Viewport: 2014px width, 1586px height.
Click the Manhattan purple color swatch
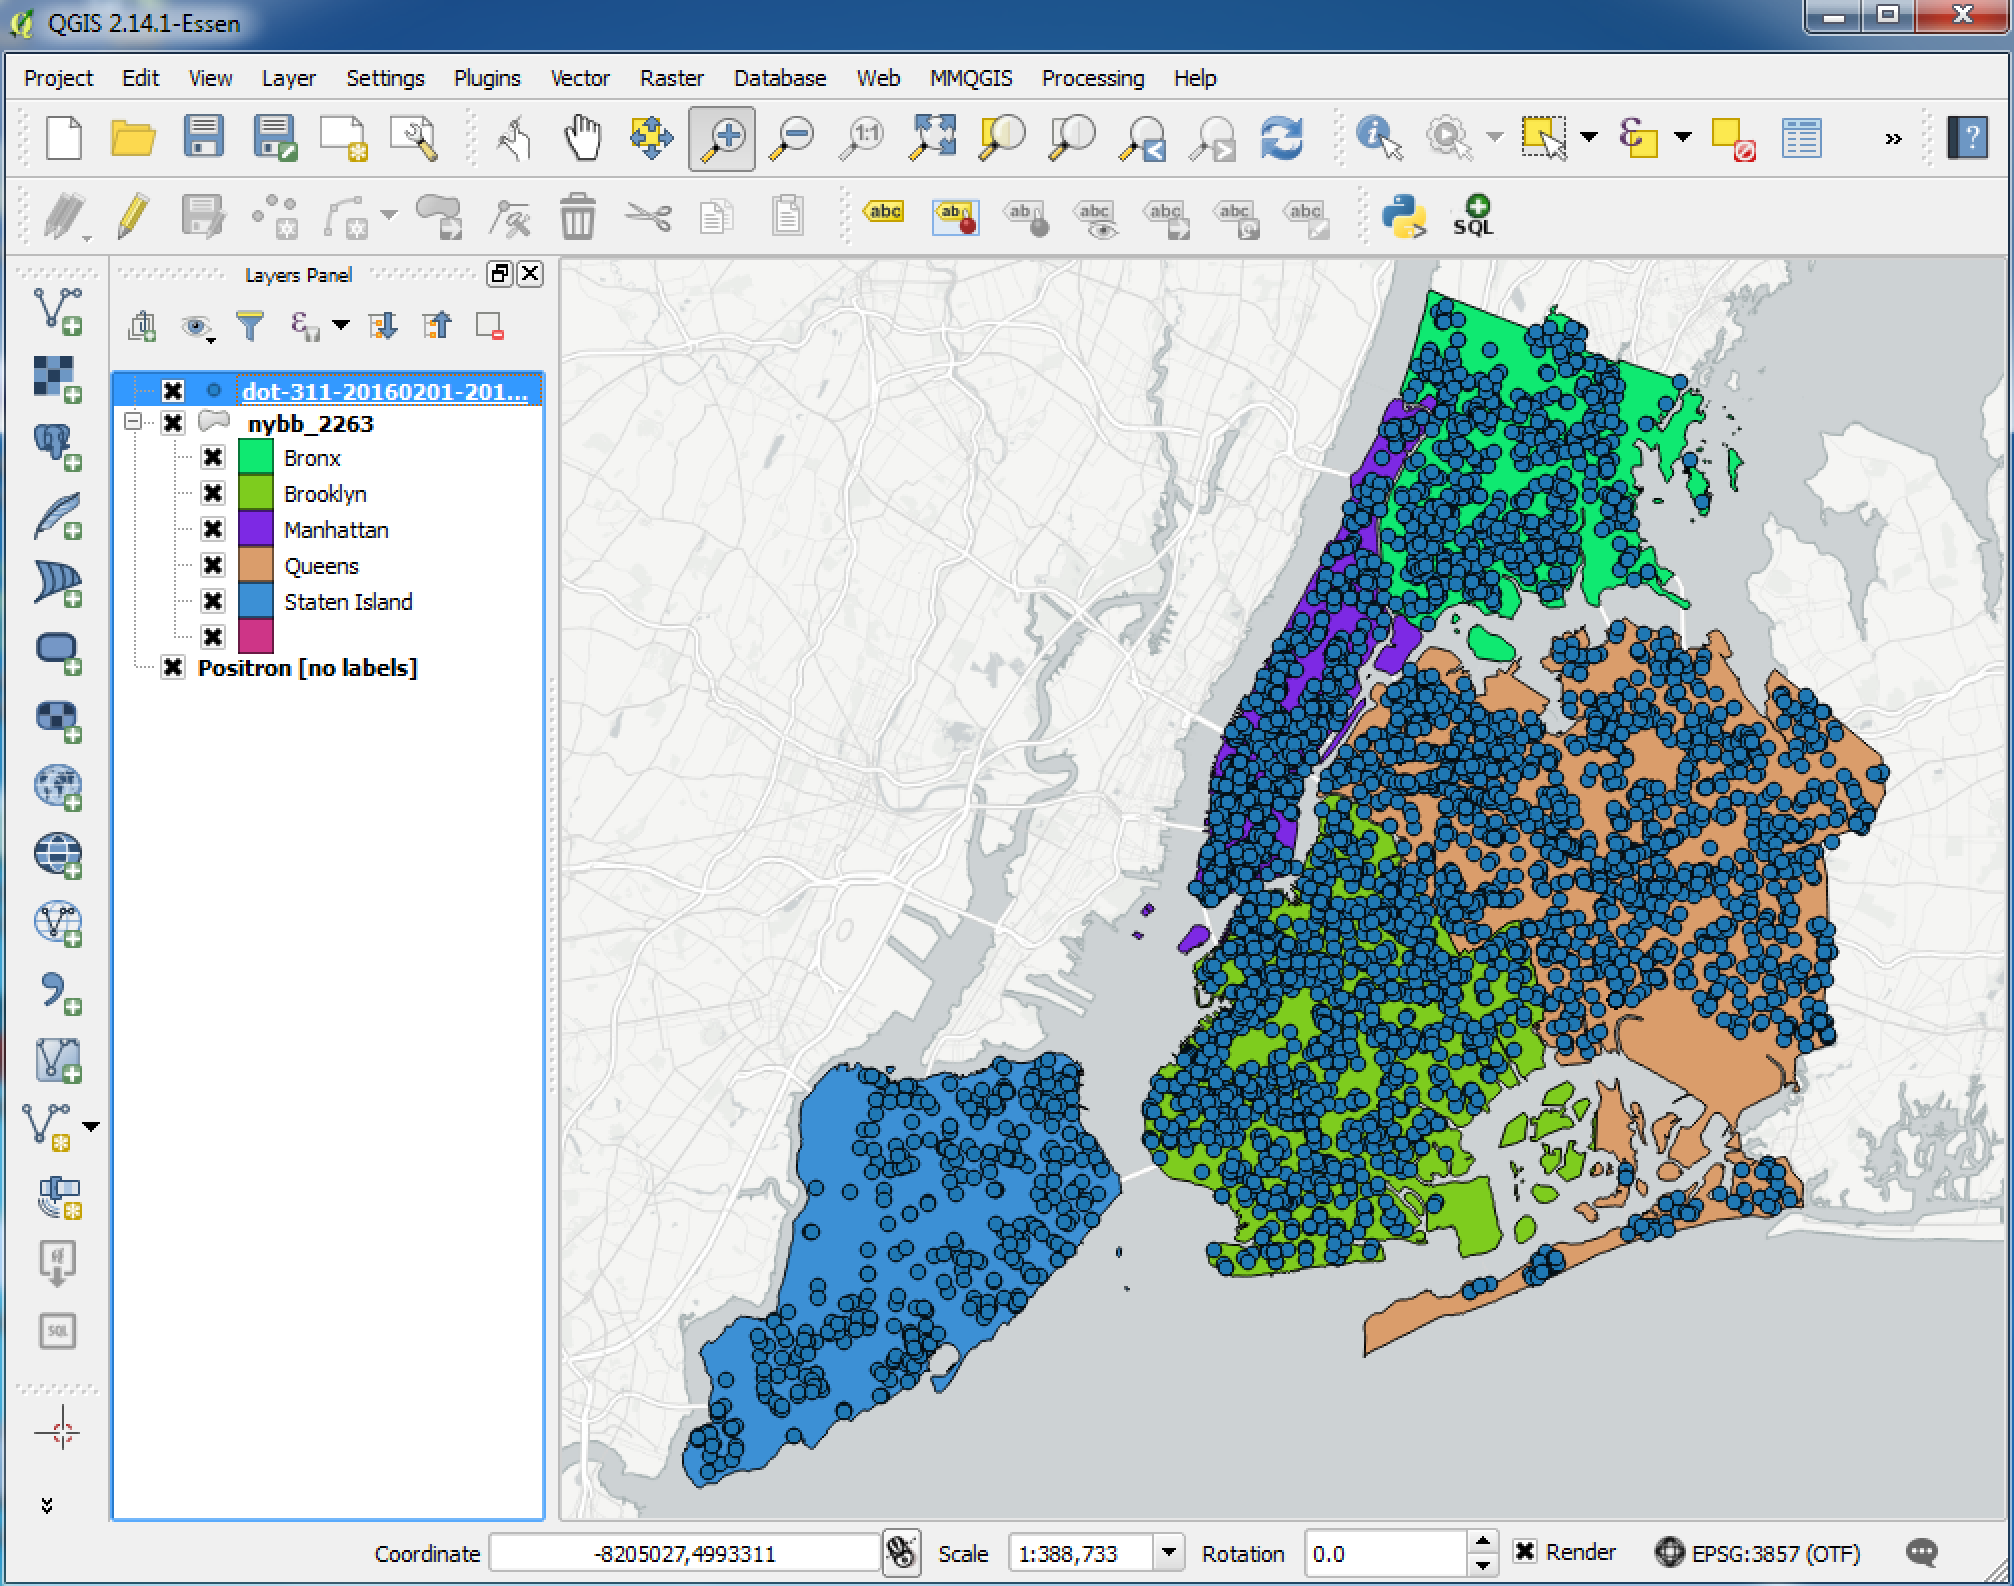(x=254, y=529)
